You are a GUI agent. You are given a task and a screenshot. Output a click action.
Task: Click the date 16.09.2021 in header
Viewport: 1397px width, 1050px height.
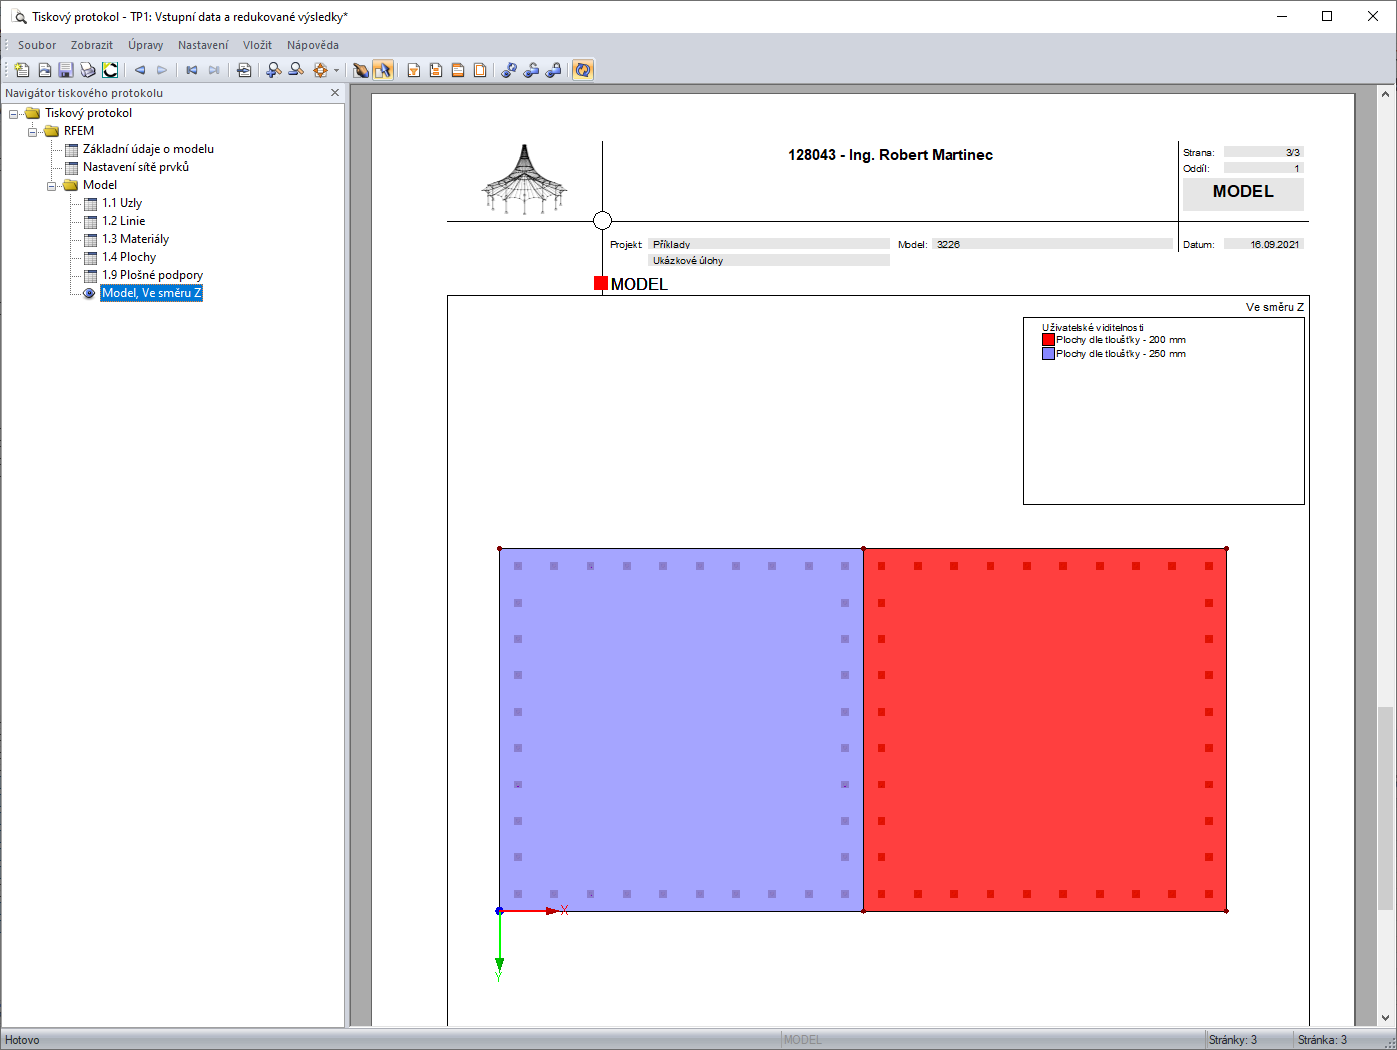click(x=1264, y=244)
